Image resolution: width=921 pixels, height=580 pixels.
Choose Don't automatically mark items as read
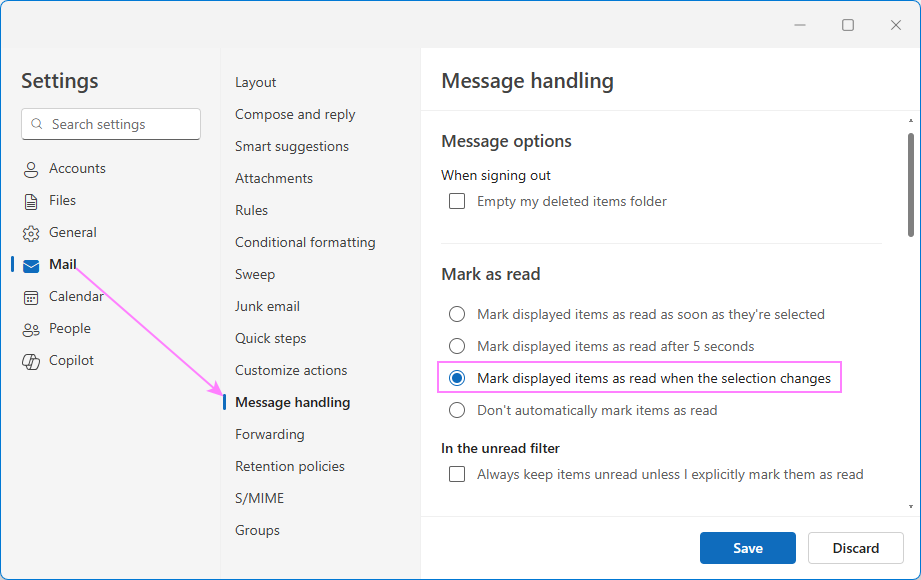pos(457,410)
